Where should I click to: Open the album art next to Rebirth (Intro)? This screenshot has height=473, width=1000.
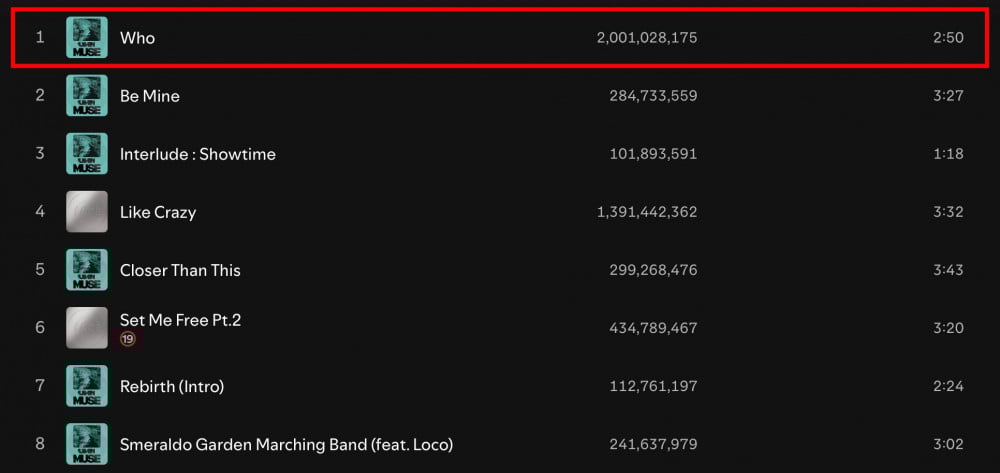point(87,386)
